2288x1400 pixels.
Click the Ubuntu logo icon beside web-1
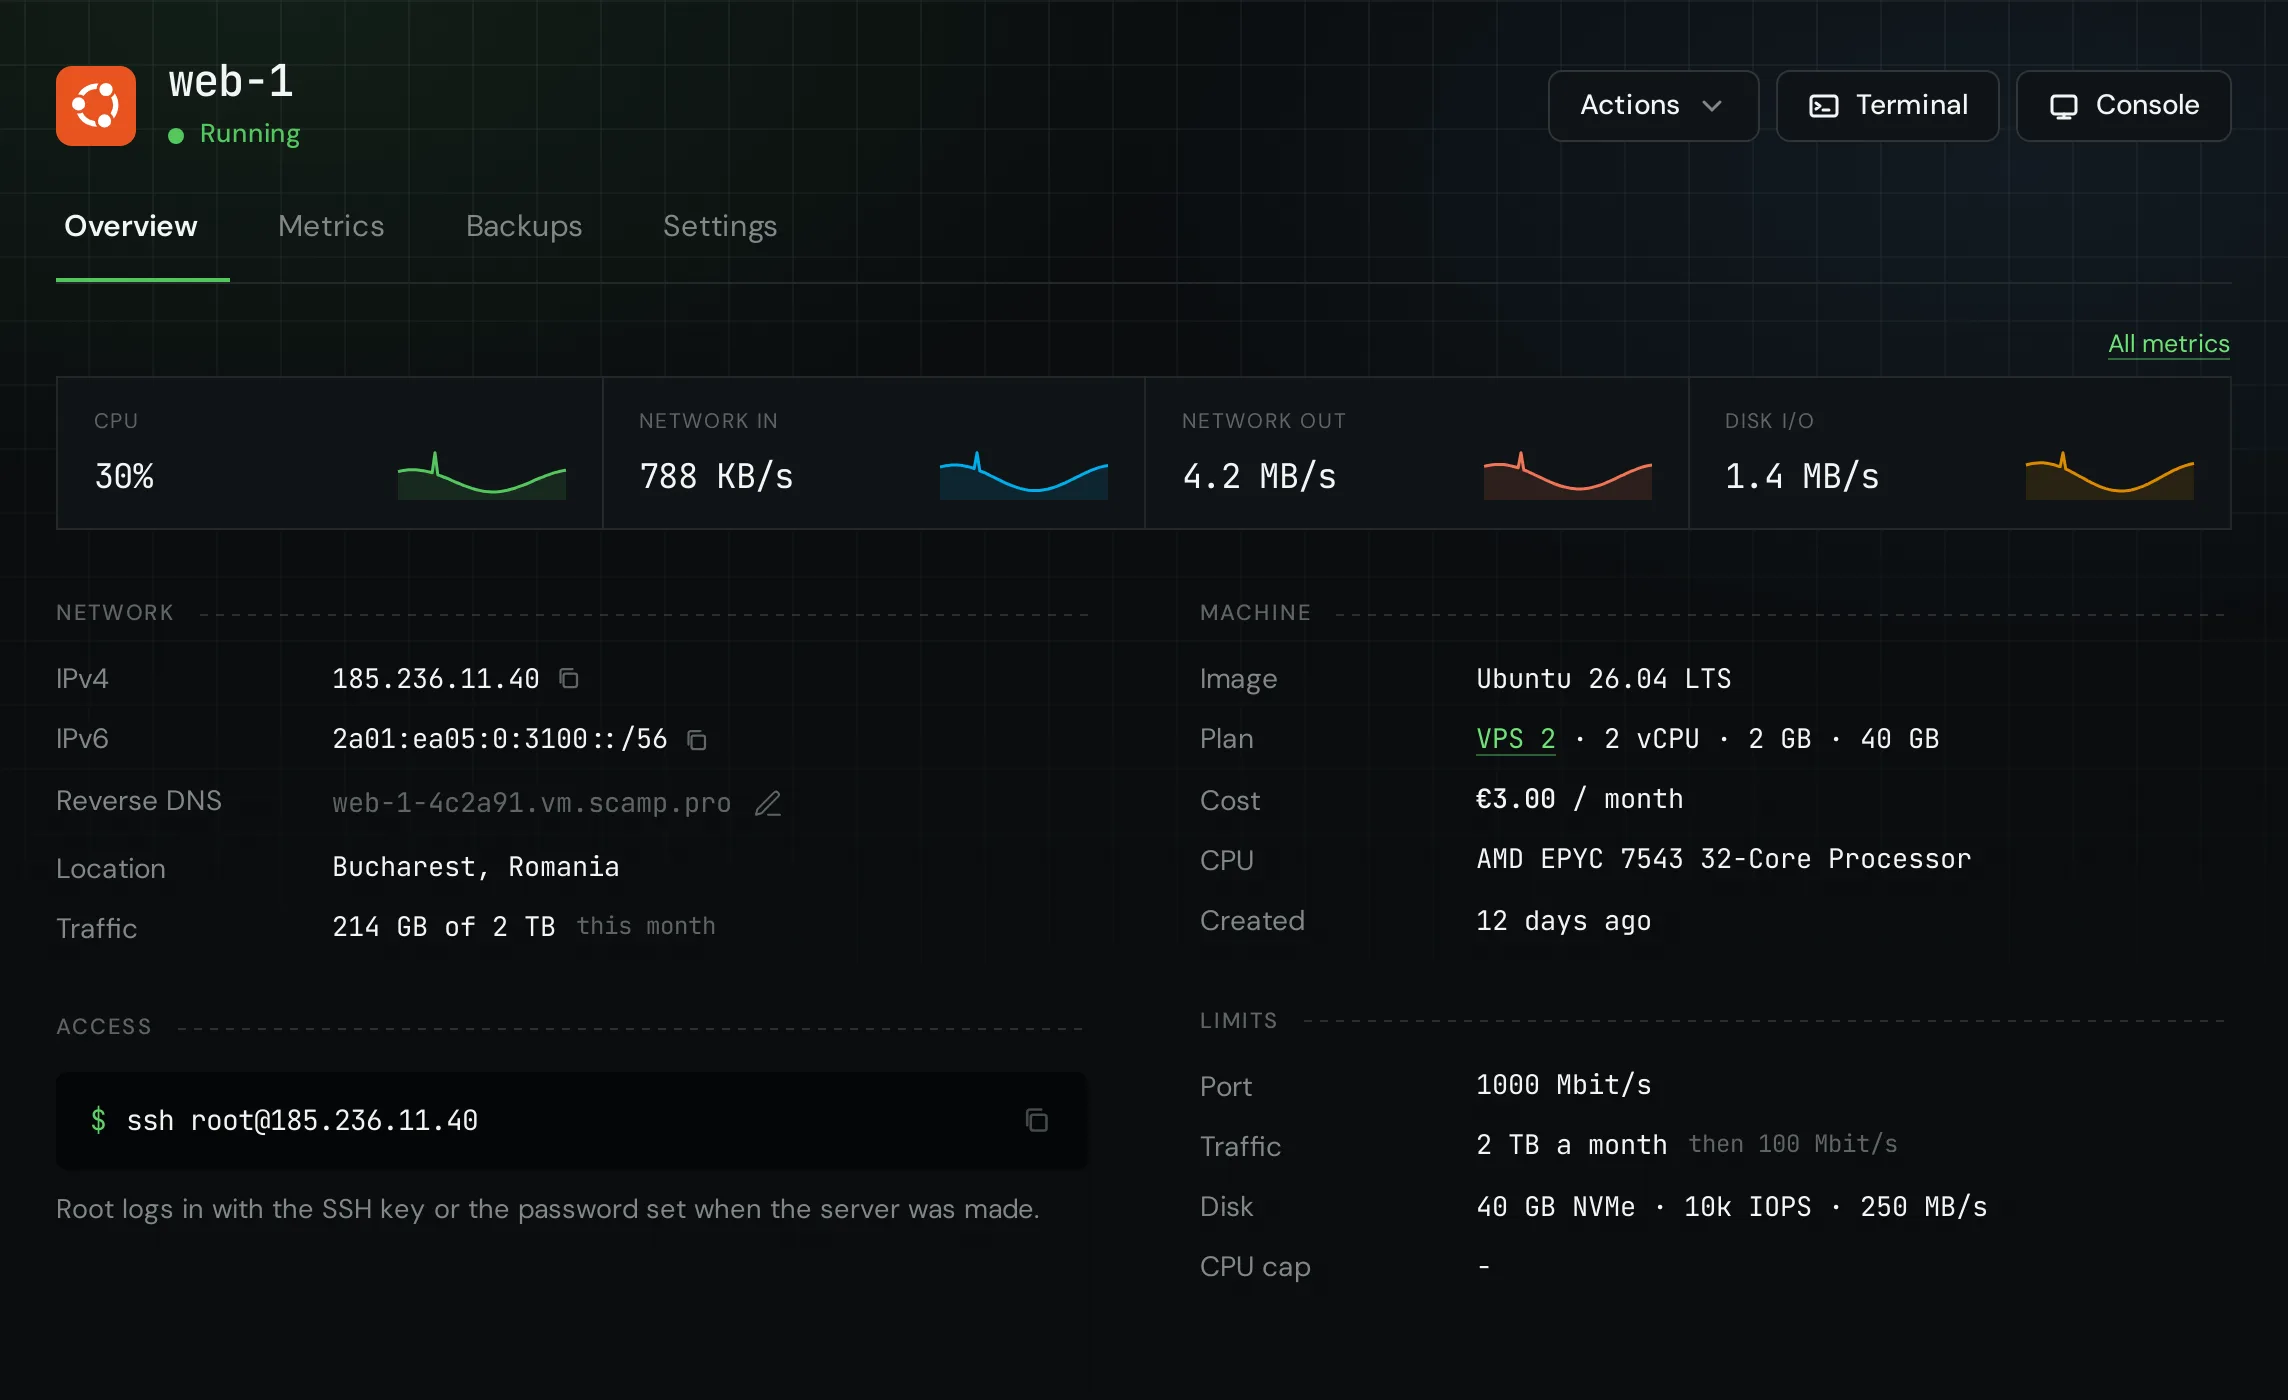(96, 106)
